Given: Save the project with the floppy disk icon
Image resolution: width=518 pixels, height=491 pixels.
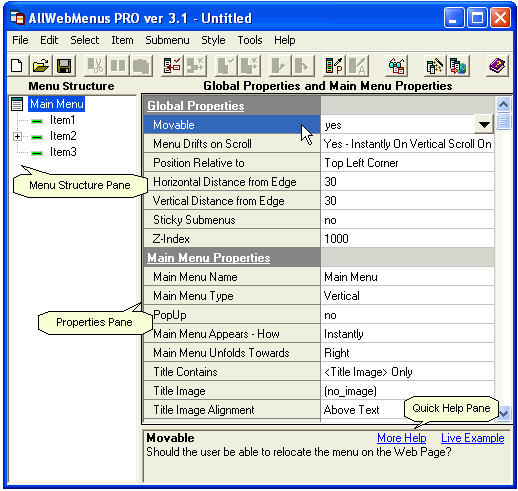Looking at the screenshot, I should [x=64, y=65].
